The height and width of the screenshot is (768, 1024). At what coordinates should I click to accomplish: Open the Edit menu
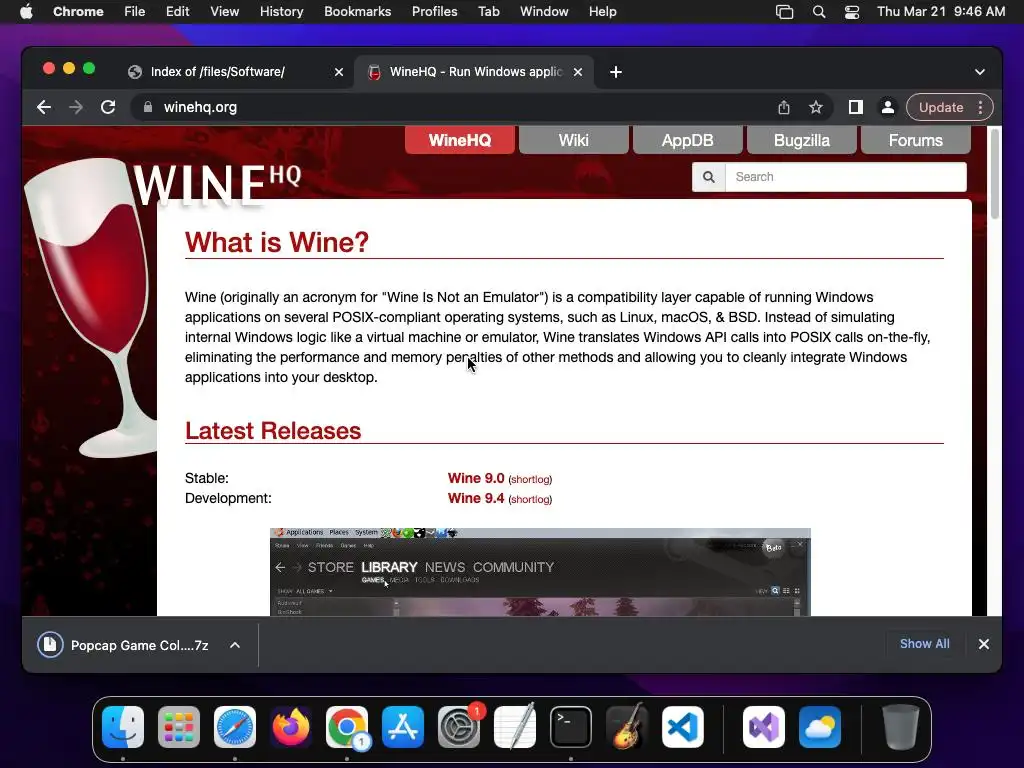click(x=177, y=12)
